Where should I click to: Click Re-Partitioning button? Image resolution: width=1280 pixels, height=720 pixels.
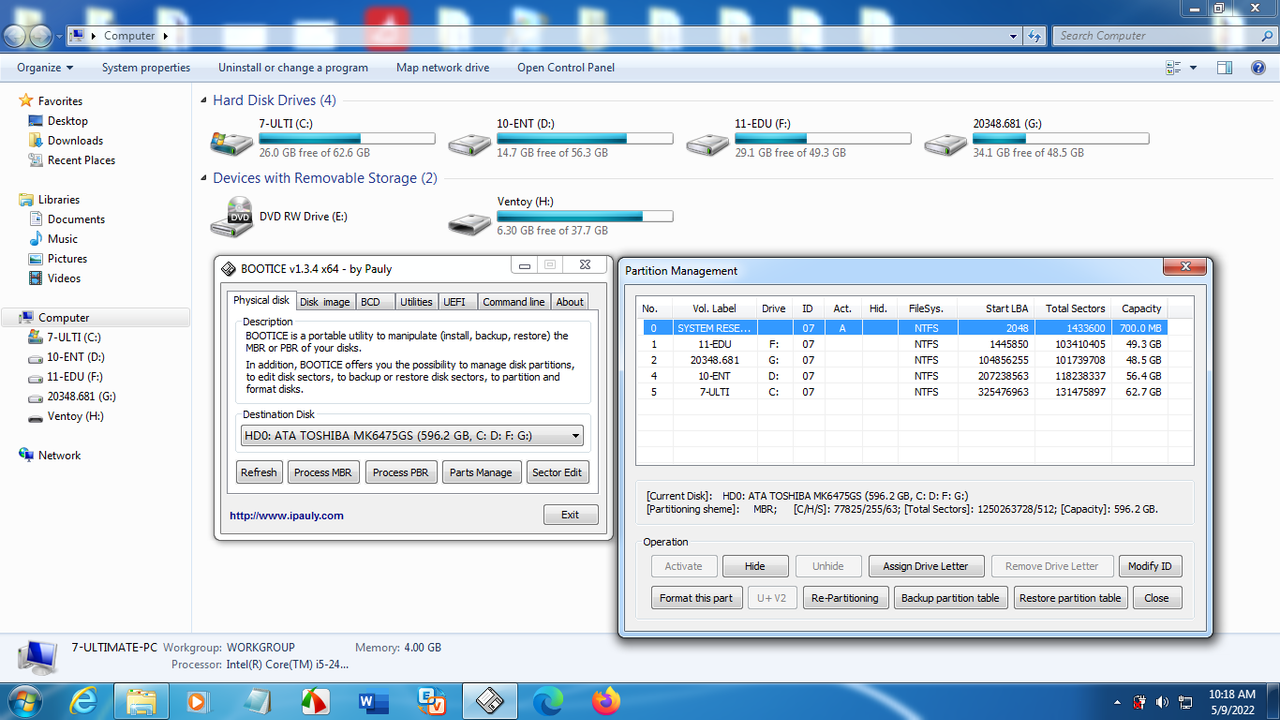click(845, 598)
